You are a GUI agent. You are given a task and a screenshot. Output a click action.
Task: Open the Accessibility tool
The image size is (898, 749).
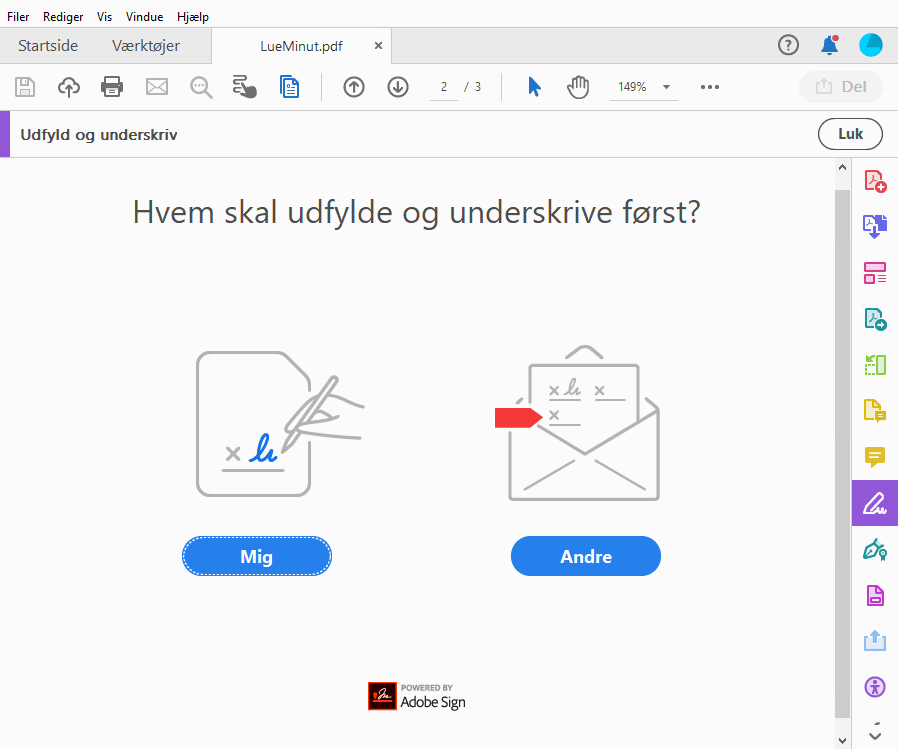pos(875,687)
